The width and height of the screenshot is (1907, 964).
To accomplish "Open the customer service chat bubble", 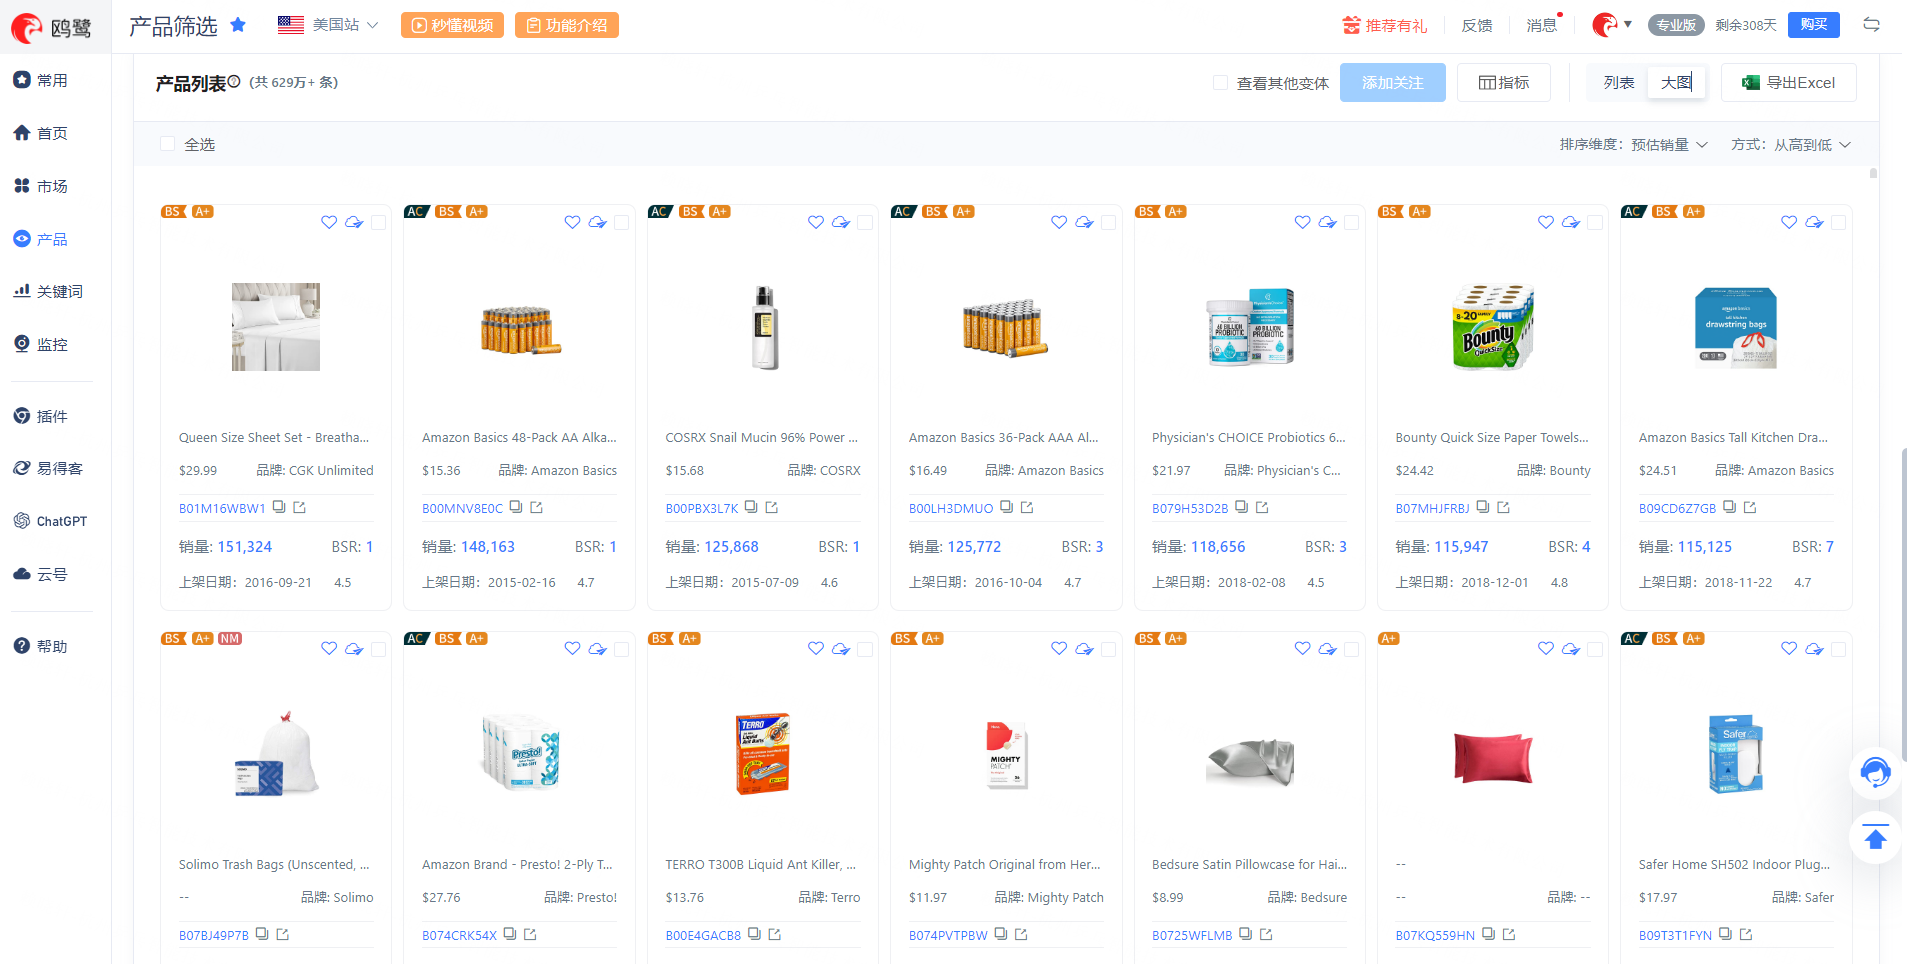I will pyautogui.click(x=1875, y=773).
